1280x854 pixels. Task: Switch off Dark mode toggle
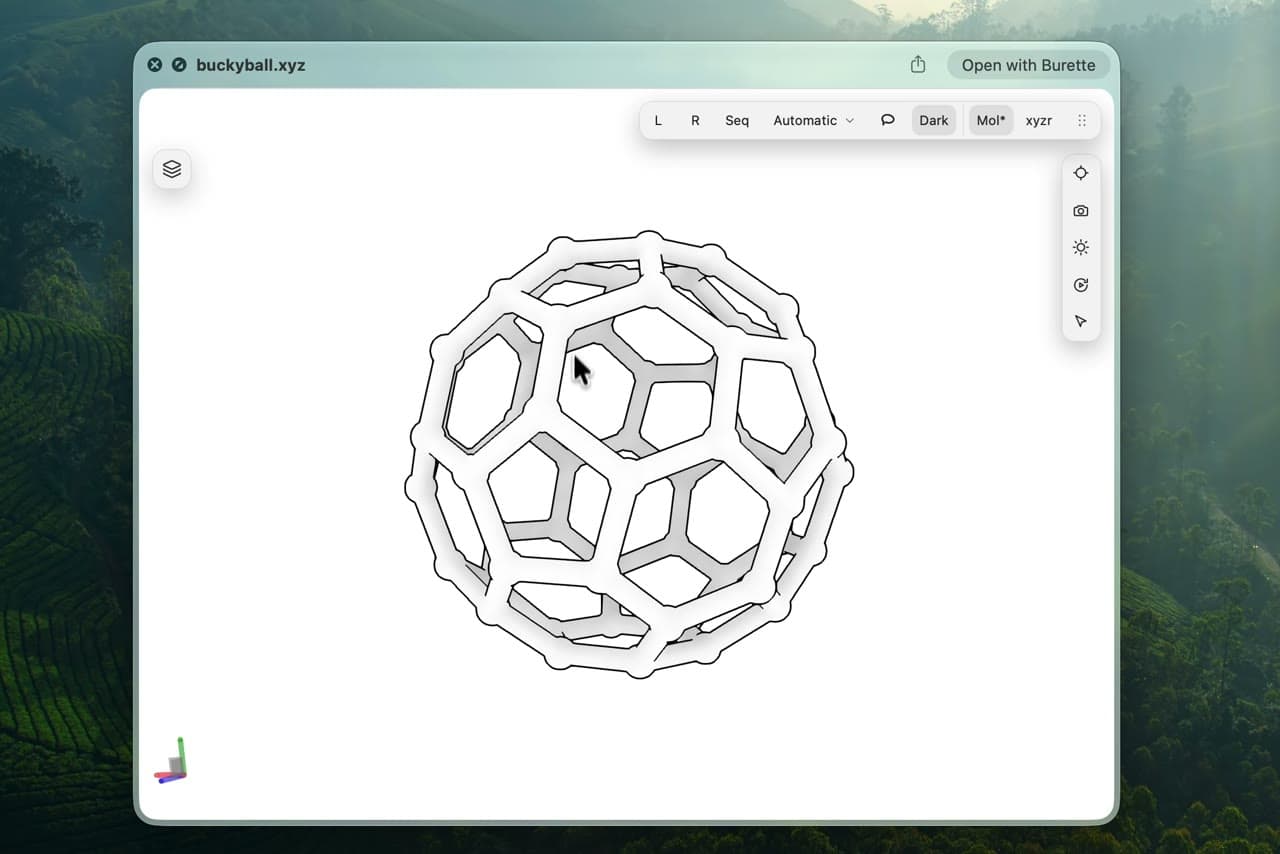934,120
